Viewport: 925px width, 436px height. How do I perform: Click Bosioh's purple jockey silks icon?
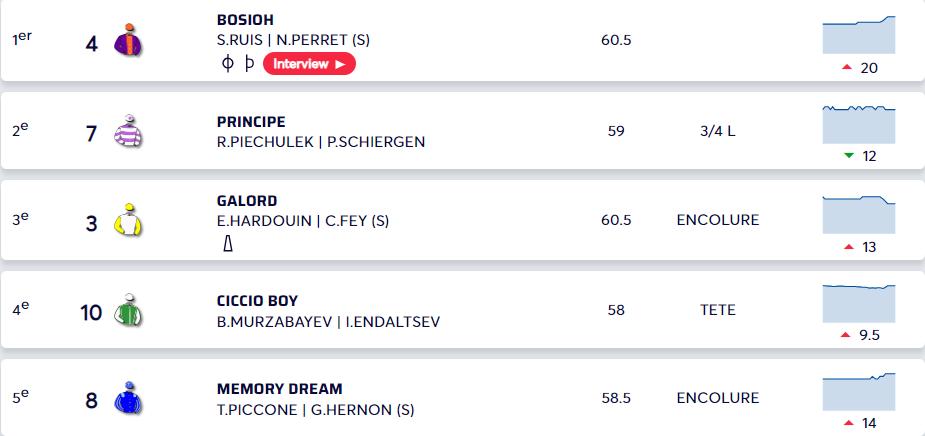click(x=128, y=40)
